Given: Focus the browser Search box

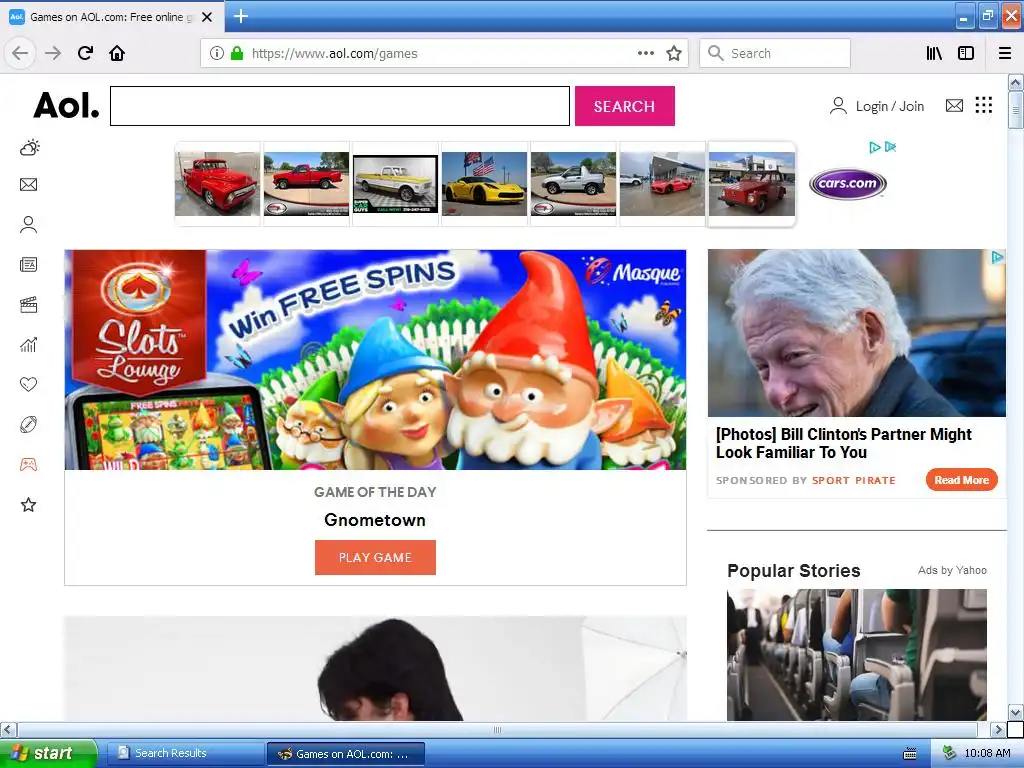Looking at the screenshot, I should 775,53.
